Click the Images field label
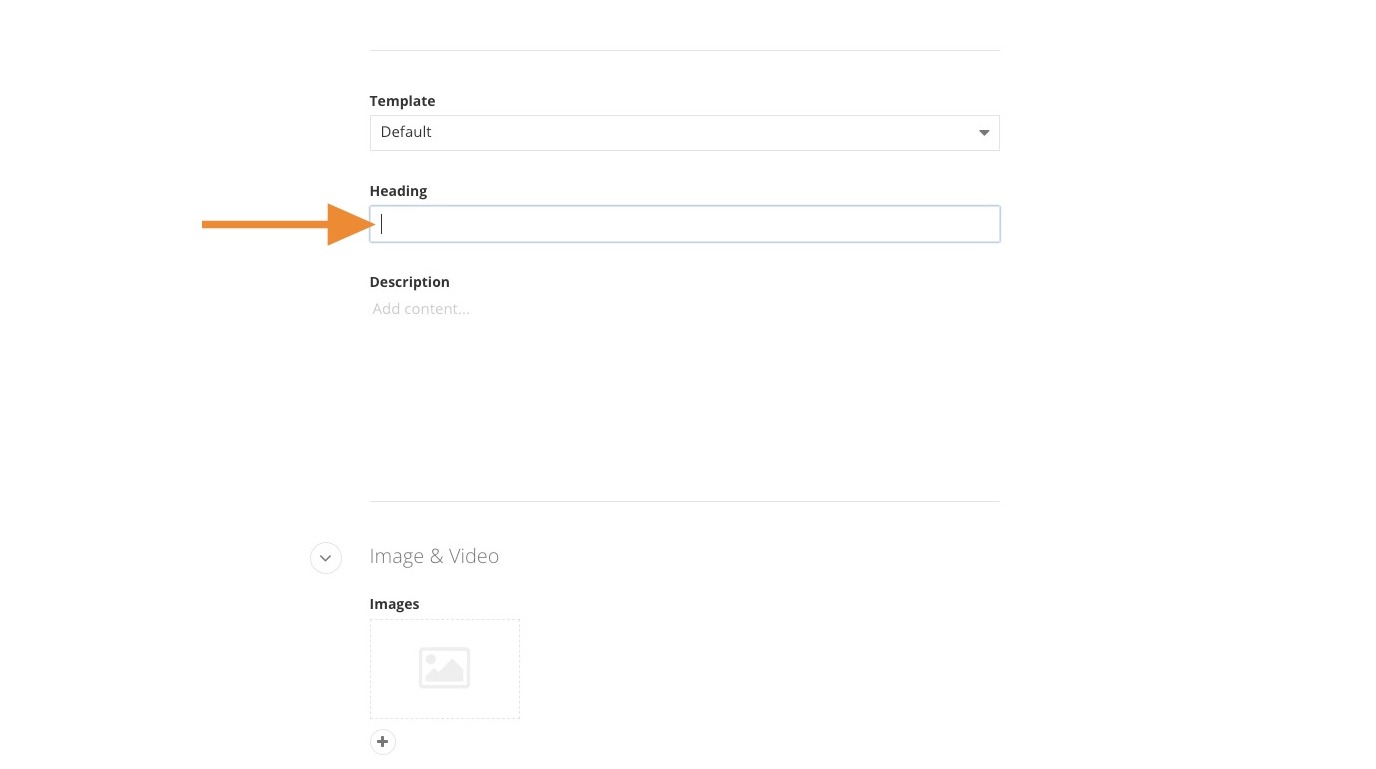The width and height of the screenshot is (1376, 769). (x=394, y=604)
